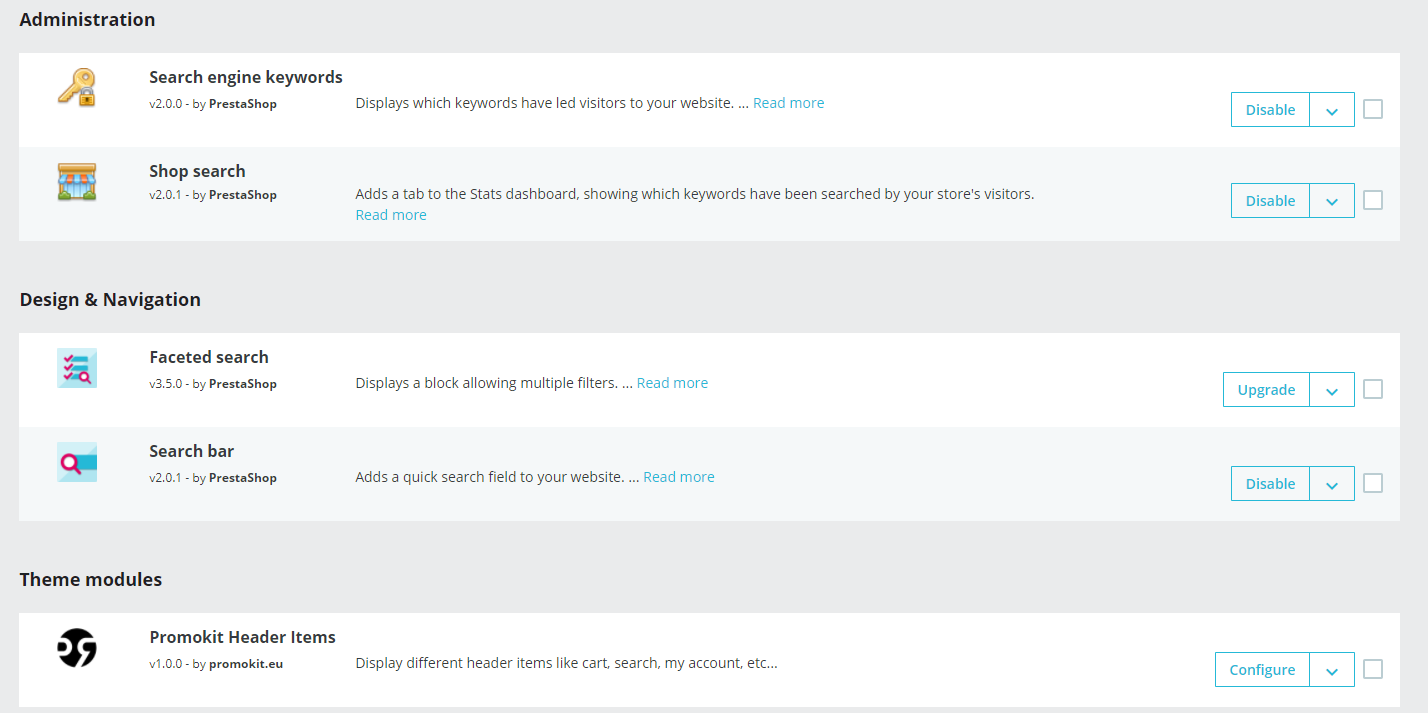This screenshot has width=1428, height=713.
Task: Disable the Search bar module
Action: click(1270, 484)
